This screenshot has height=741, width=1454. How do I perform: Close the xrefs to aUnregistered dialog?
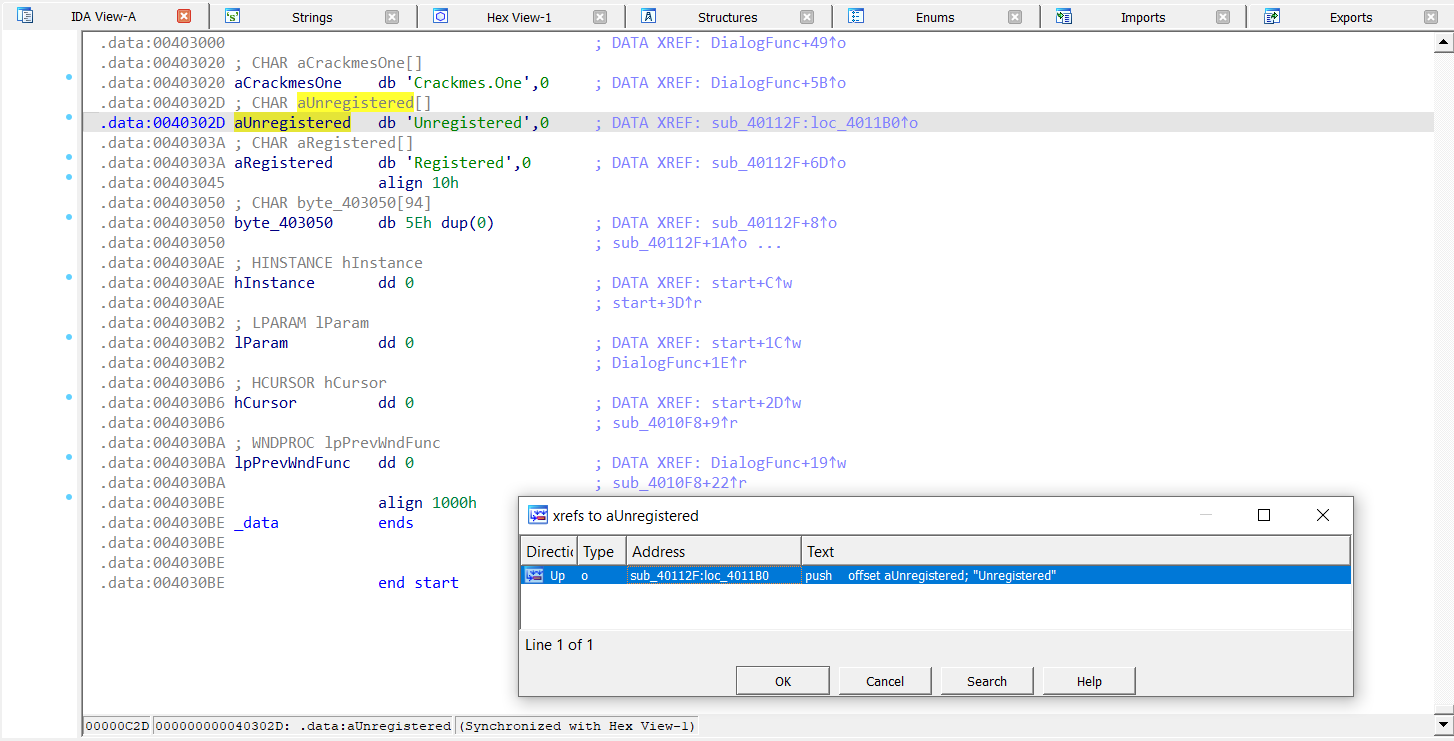pos(1323,515)
